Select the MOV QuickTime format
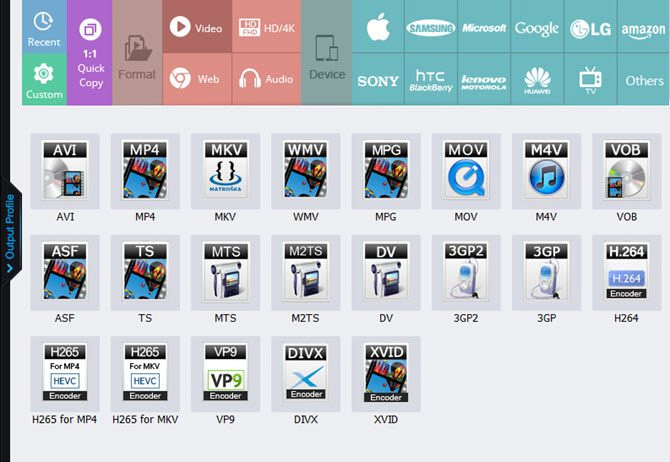The image size is (670, 462). click(x=466, y=171)
